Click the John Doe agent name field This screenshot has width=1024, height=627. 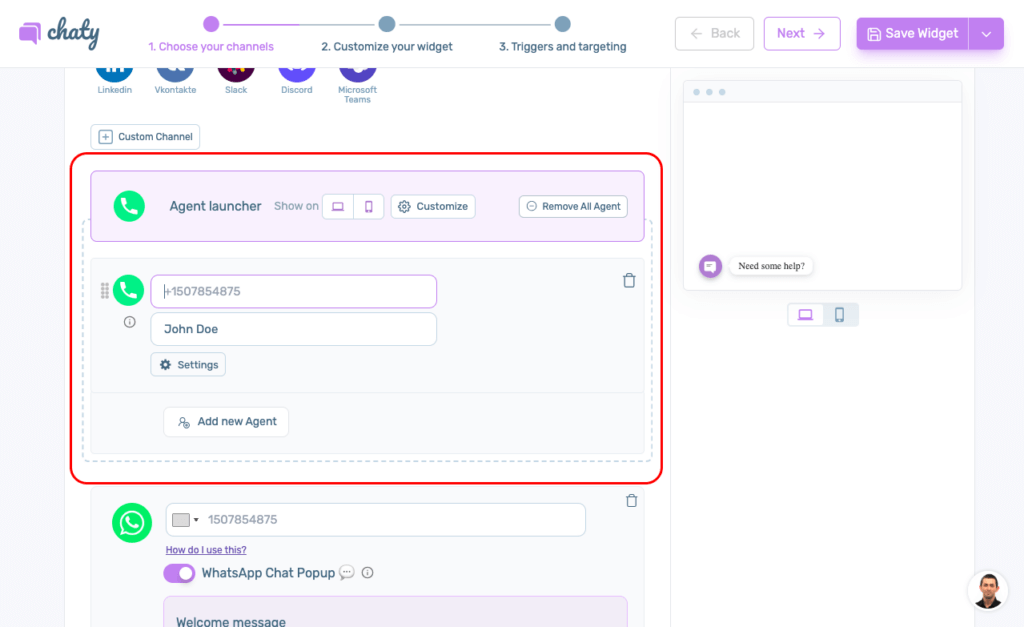coord(293,329)
